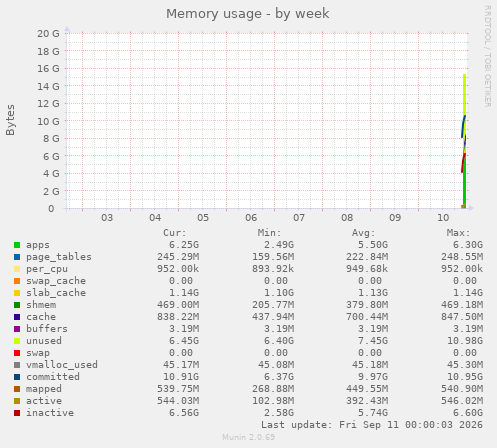Click the 'mapped' legend label
497x448 pixels.
(x=44, y=389)
